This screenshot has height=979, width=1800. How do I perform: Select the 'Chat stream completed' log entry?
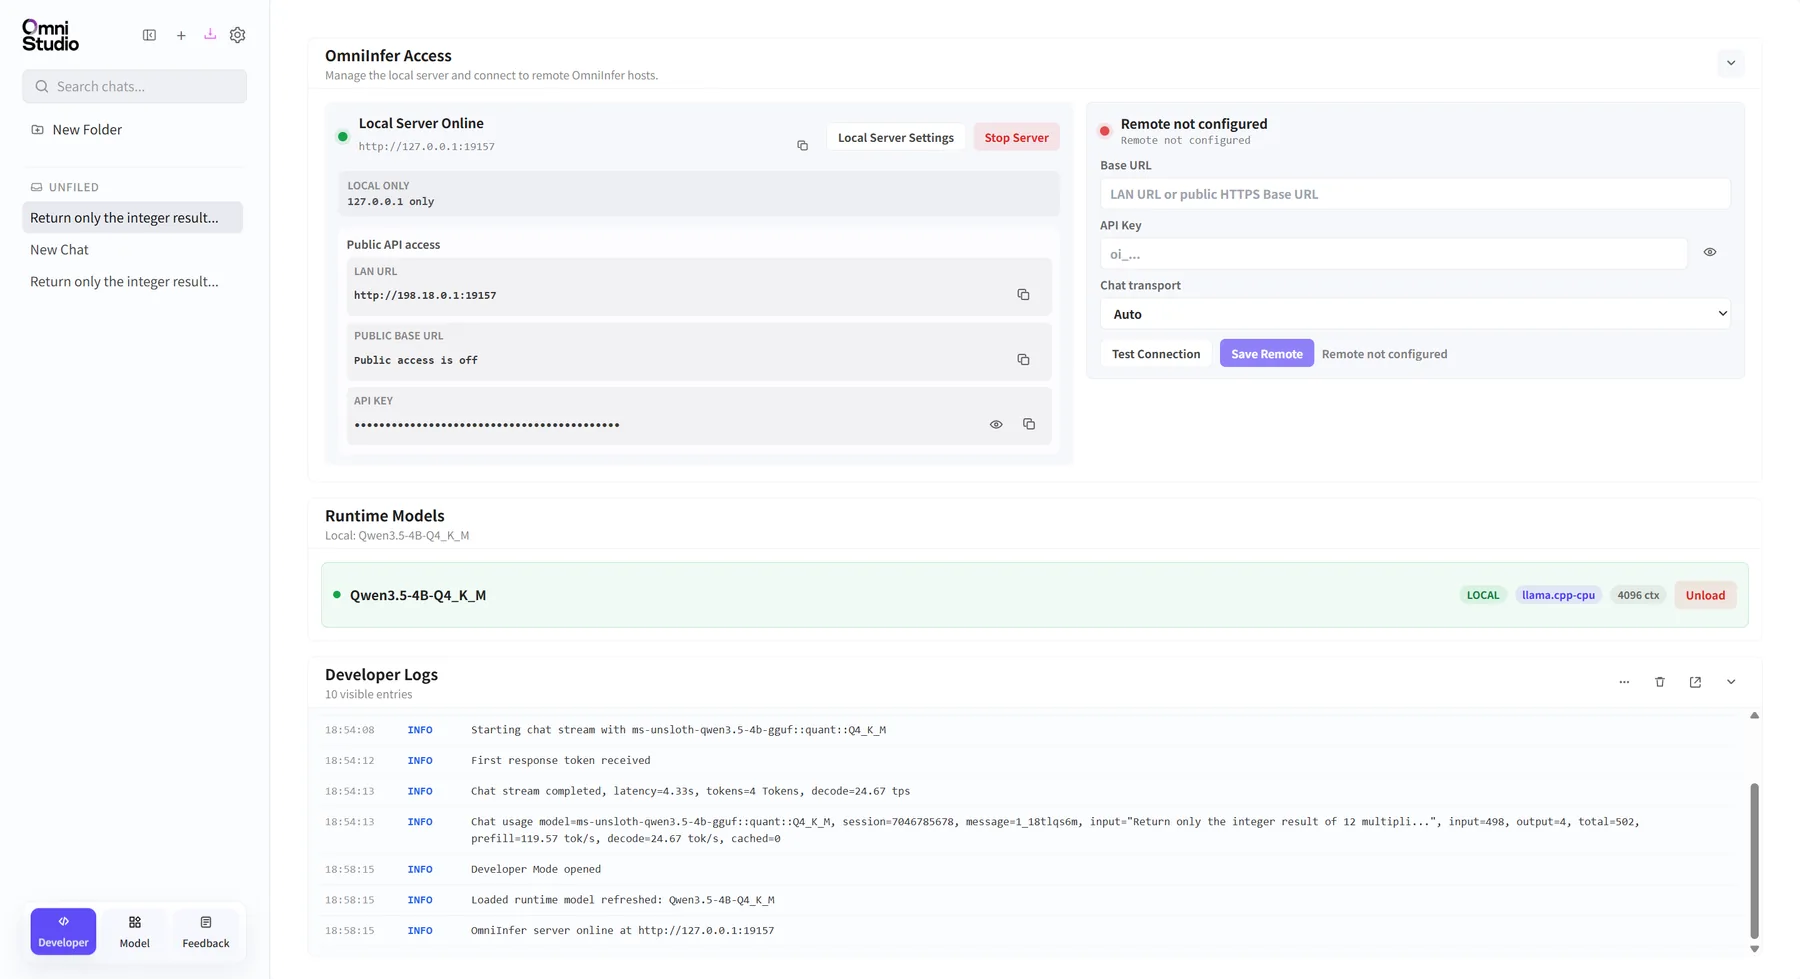(1030, 791)
